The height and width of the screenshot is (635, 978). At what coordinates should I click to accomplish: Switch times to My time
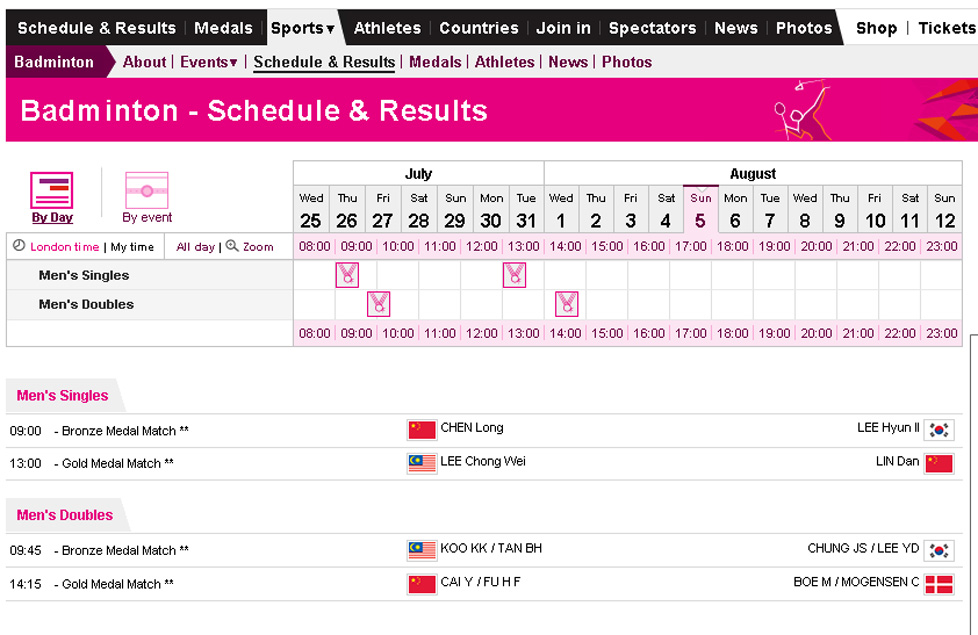tap(132, 247)
